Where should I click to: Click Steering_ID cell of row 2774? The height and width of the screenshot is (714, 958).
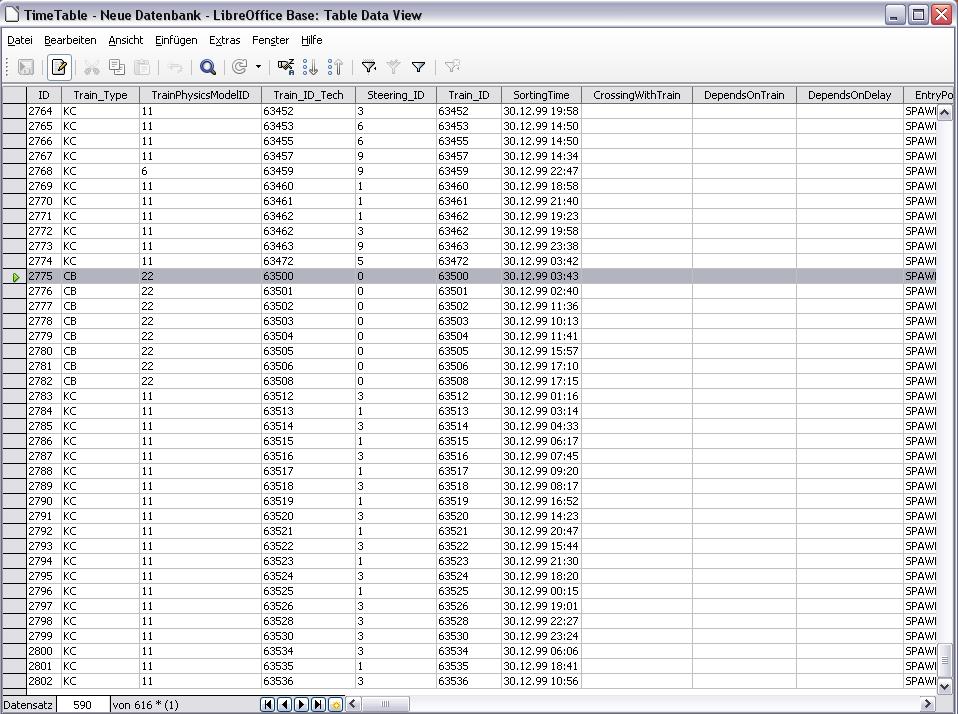tap(396, 261)
